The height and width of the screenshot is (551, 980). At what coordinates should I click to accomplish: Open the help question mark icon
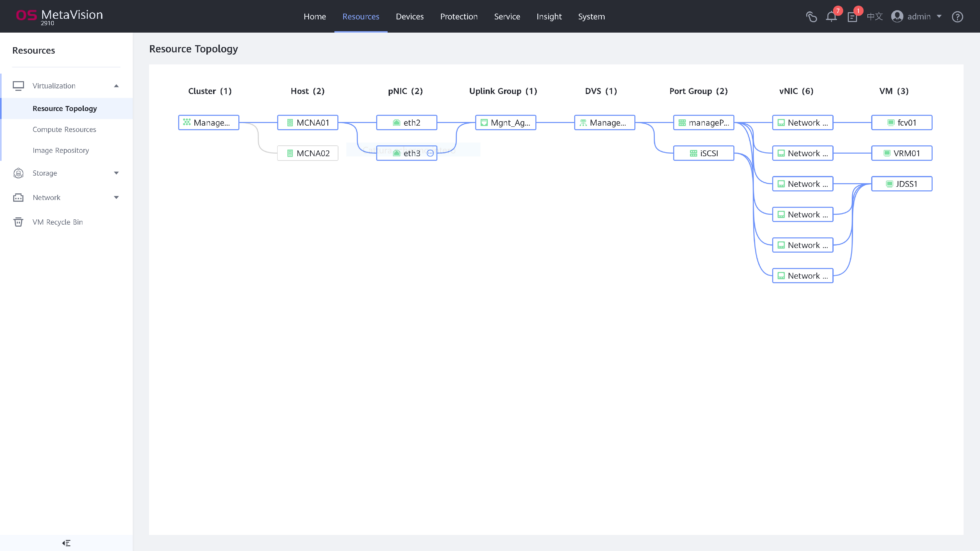[x=958, y=17]
